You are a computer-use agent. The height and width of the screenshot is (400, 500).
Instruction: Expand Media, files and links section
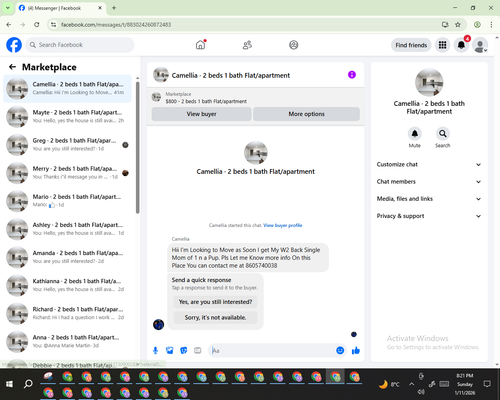429,199
